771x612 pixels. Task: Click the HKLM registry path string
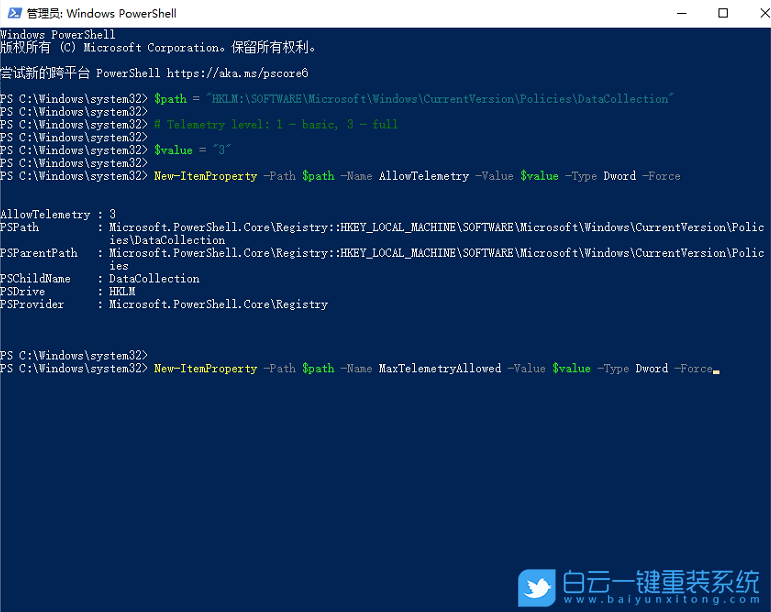click(440, 99)
